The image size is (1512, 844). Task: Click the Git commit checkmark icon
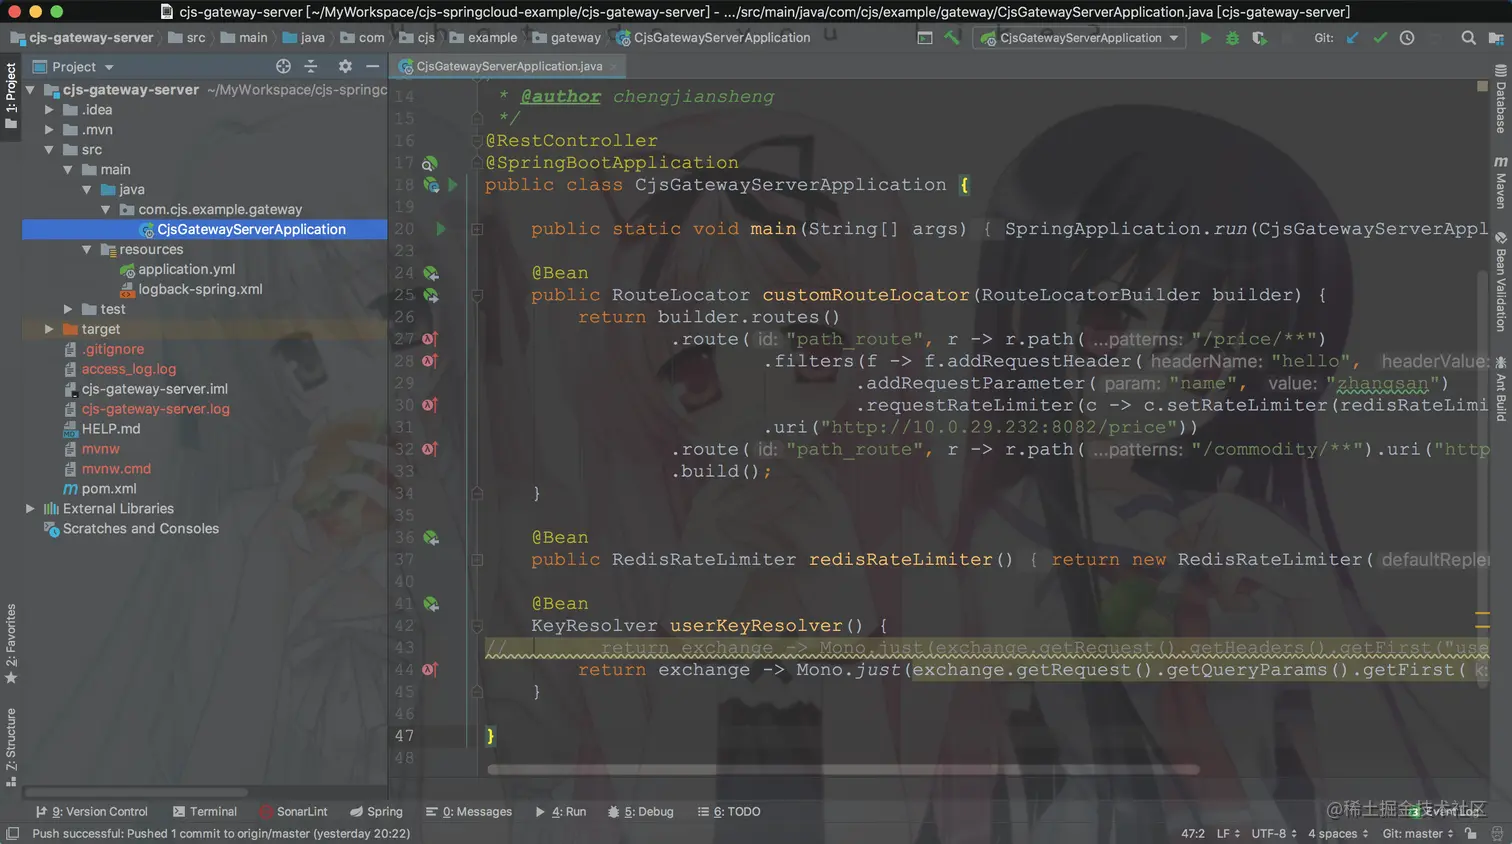click(x=1380, y=38)
